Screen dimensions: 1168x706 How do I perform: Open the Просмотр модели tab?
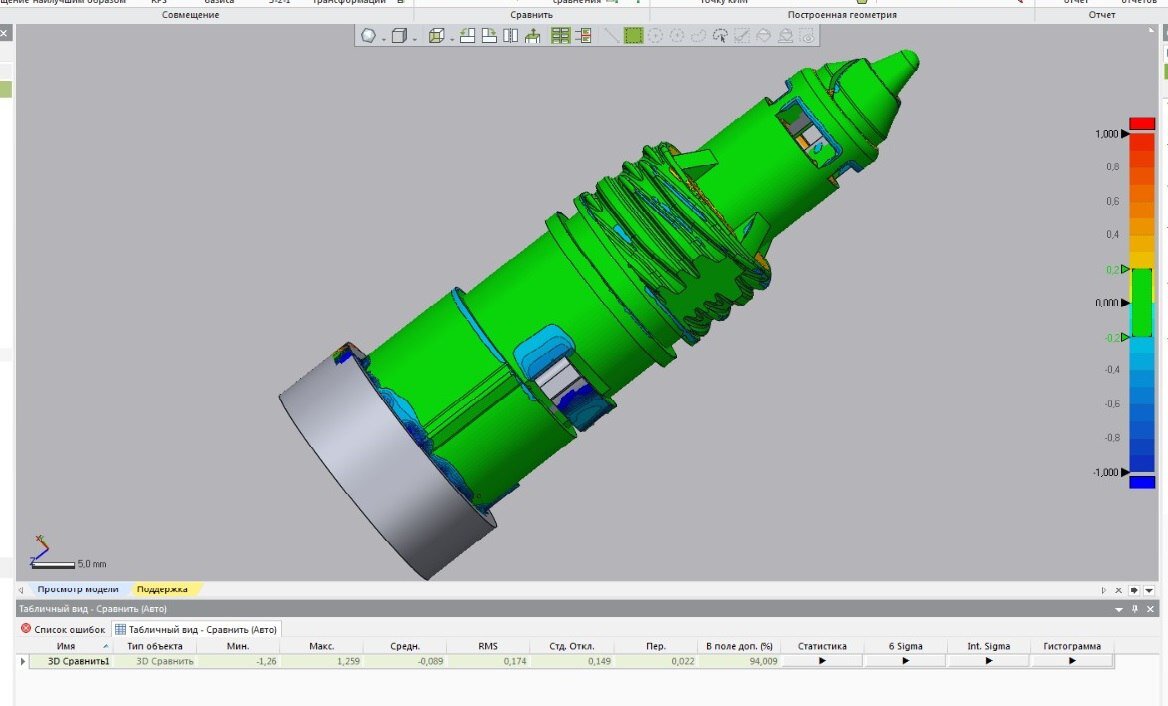pyautogui.click(x=77, y=589)
